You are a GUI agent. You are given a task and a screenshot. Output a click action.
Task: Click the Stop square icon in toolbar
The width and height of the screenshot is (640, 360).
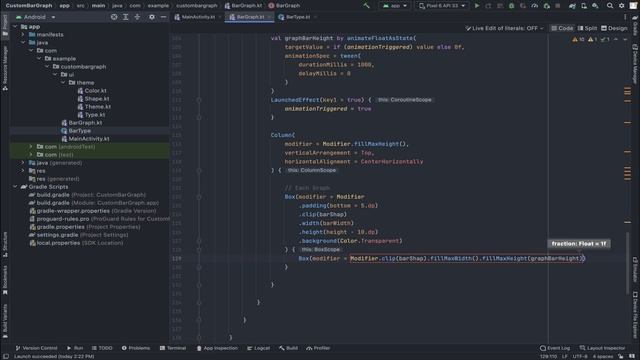[558, 6]
